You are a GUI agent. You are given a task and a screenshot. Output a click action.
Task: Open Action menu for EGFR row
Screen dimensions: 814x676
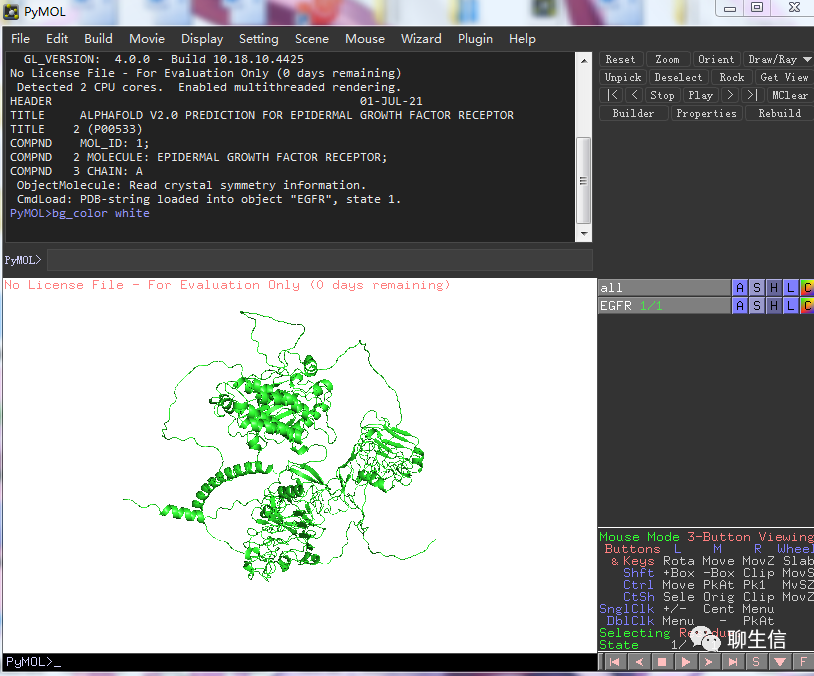(740, 306)
